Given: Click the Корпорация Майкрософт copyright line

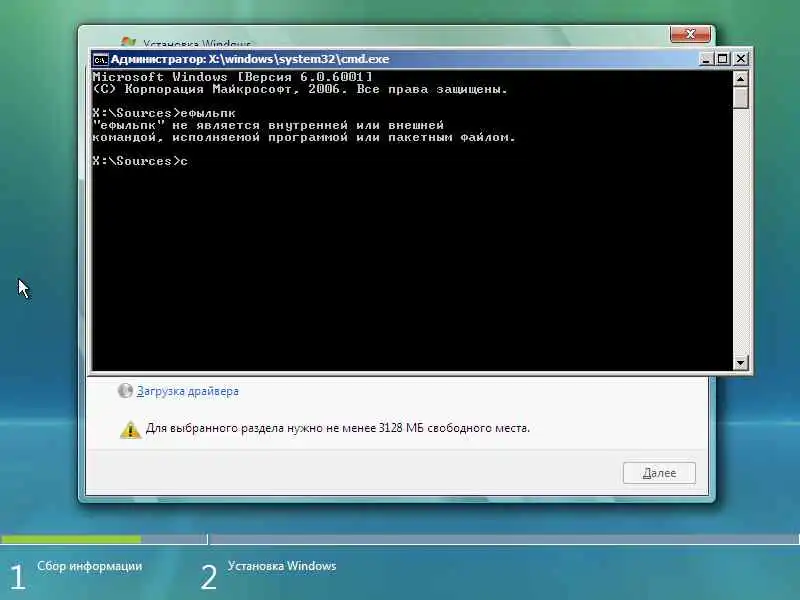Looking at the screenshot, I should pos(300,89).
